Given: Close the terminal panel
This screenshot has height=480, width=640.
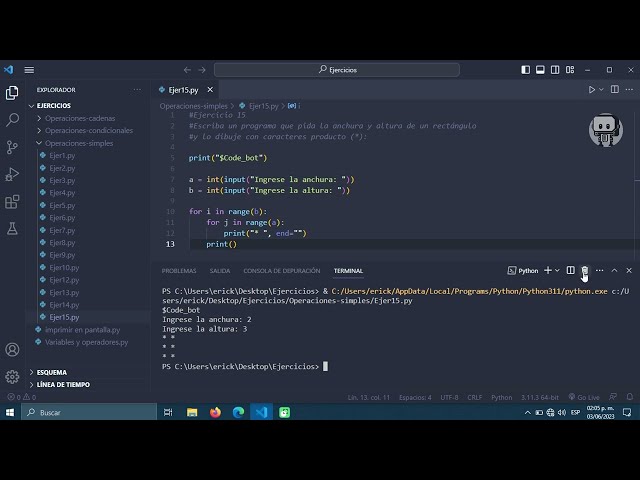Looking at the screenshot, I should [629, 270].
